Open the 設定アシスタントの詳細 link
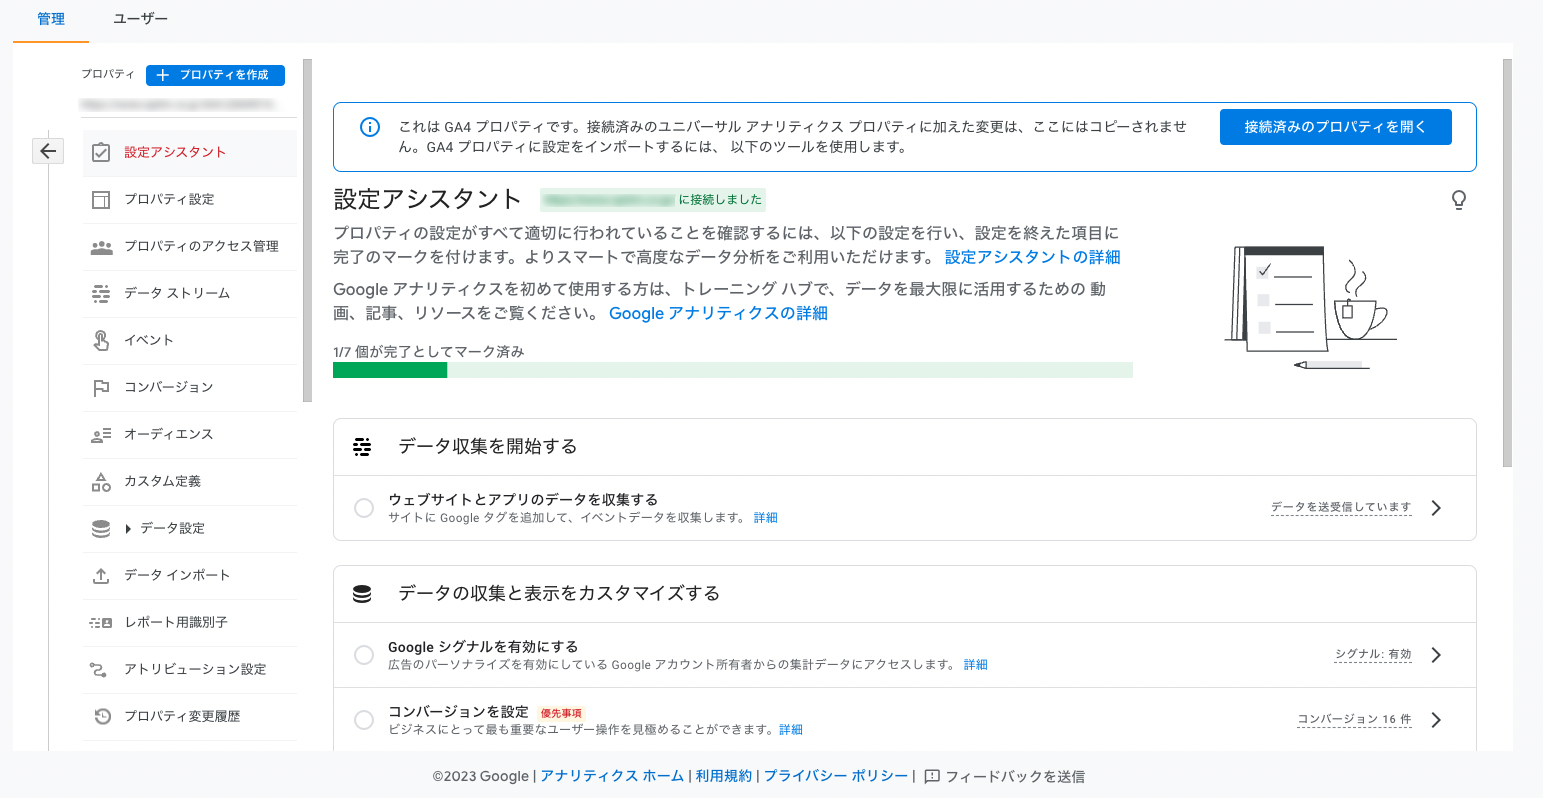Screen dimensions: 1543x798 click(x=1031, y=257)
